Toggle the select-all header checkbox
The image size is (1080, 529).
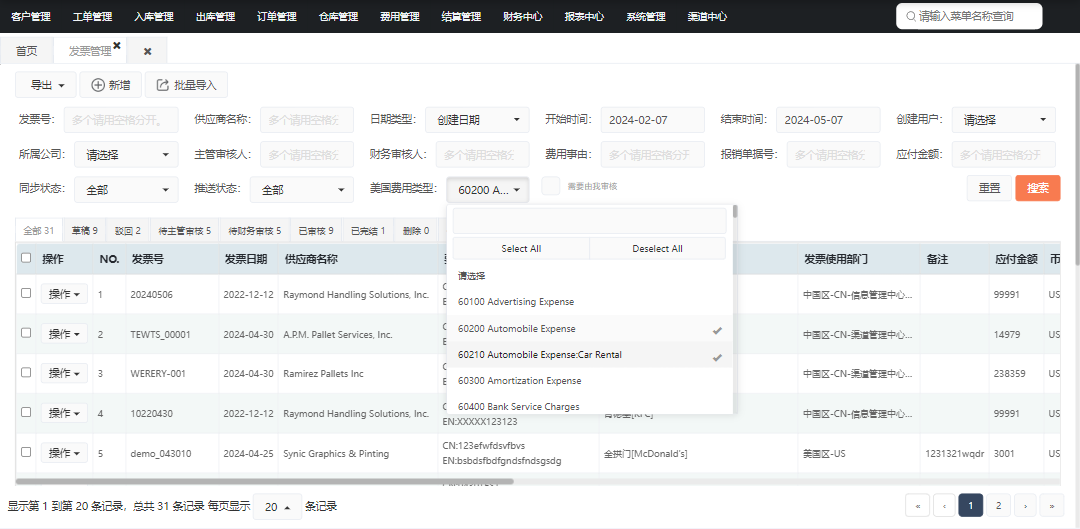point(26,258)
